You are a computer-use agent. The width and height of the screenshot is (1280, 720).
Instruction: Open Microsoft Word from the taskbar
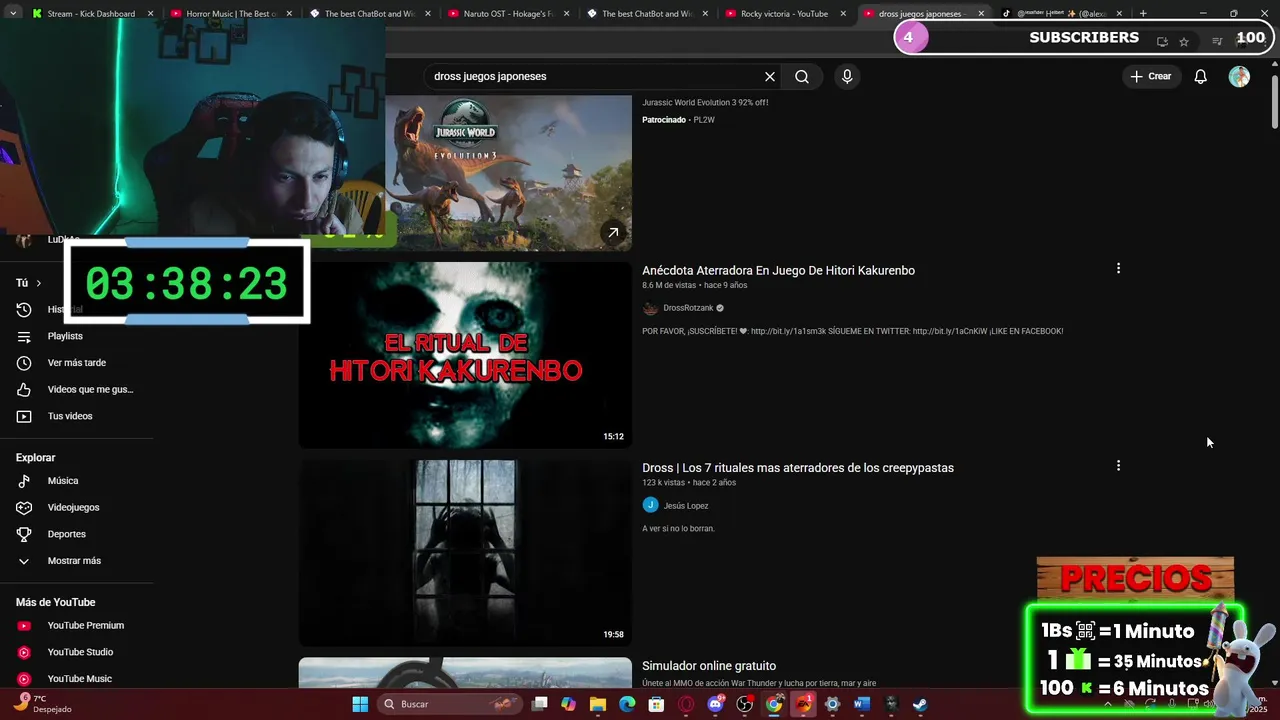tap(862, 704)
